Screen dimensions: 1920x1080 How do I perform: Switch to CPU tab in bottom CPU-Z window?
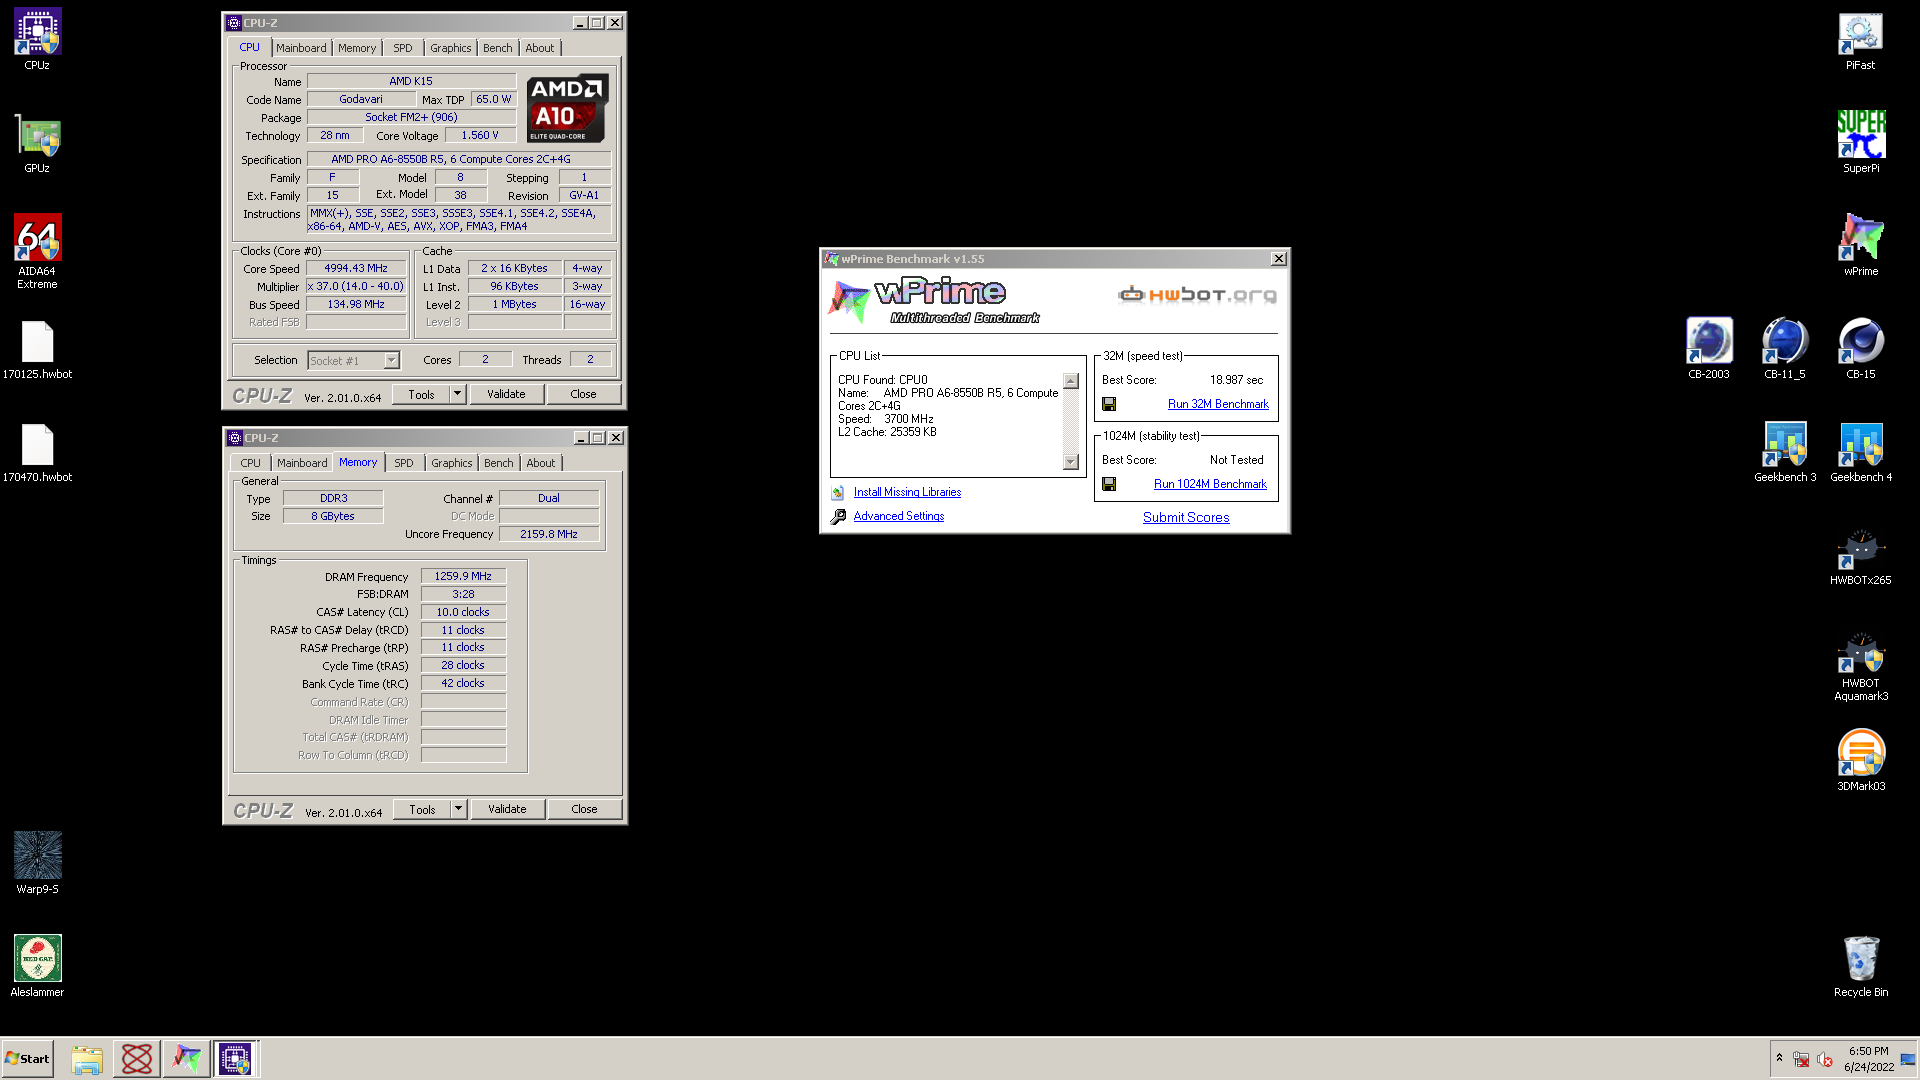(x=251, y=463)
